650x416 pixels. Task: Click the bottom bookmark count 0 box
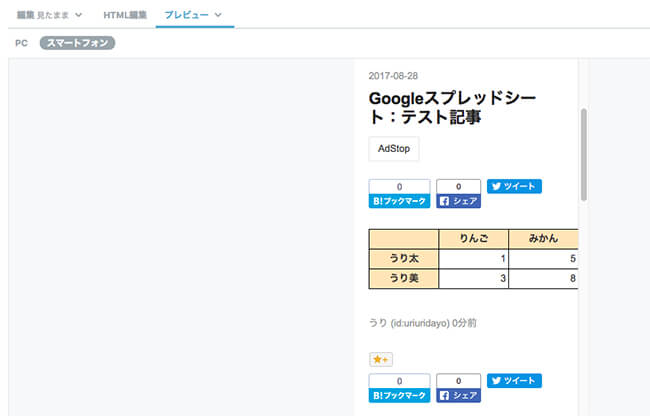[399, 381]
